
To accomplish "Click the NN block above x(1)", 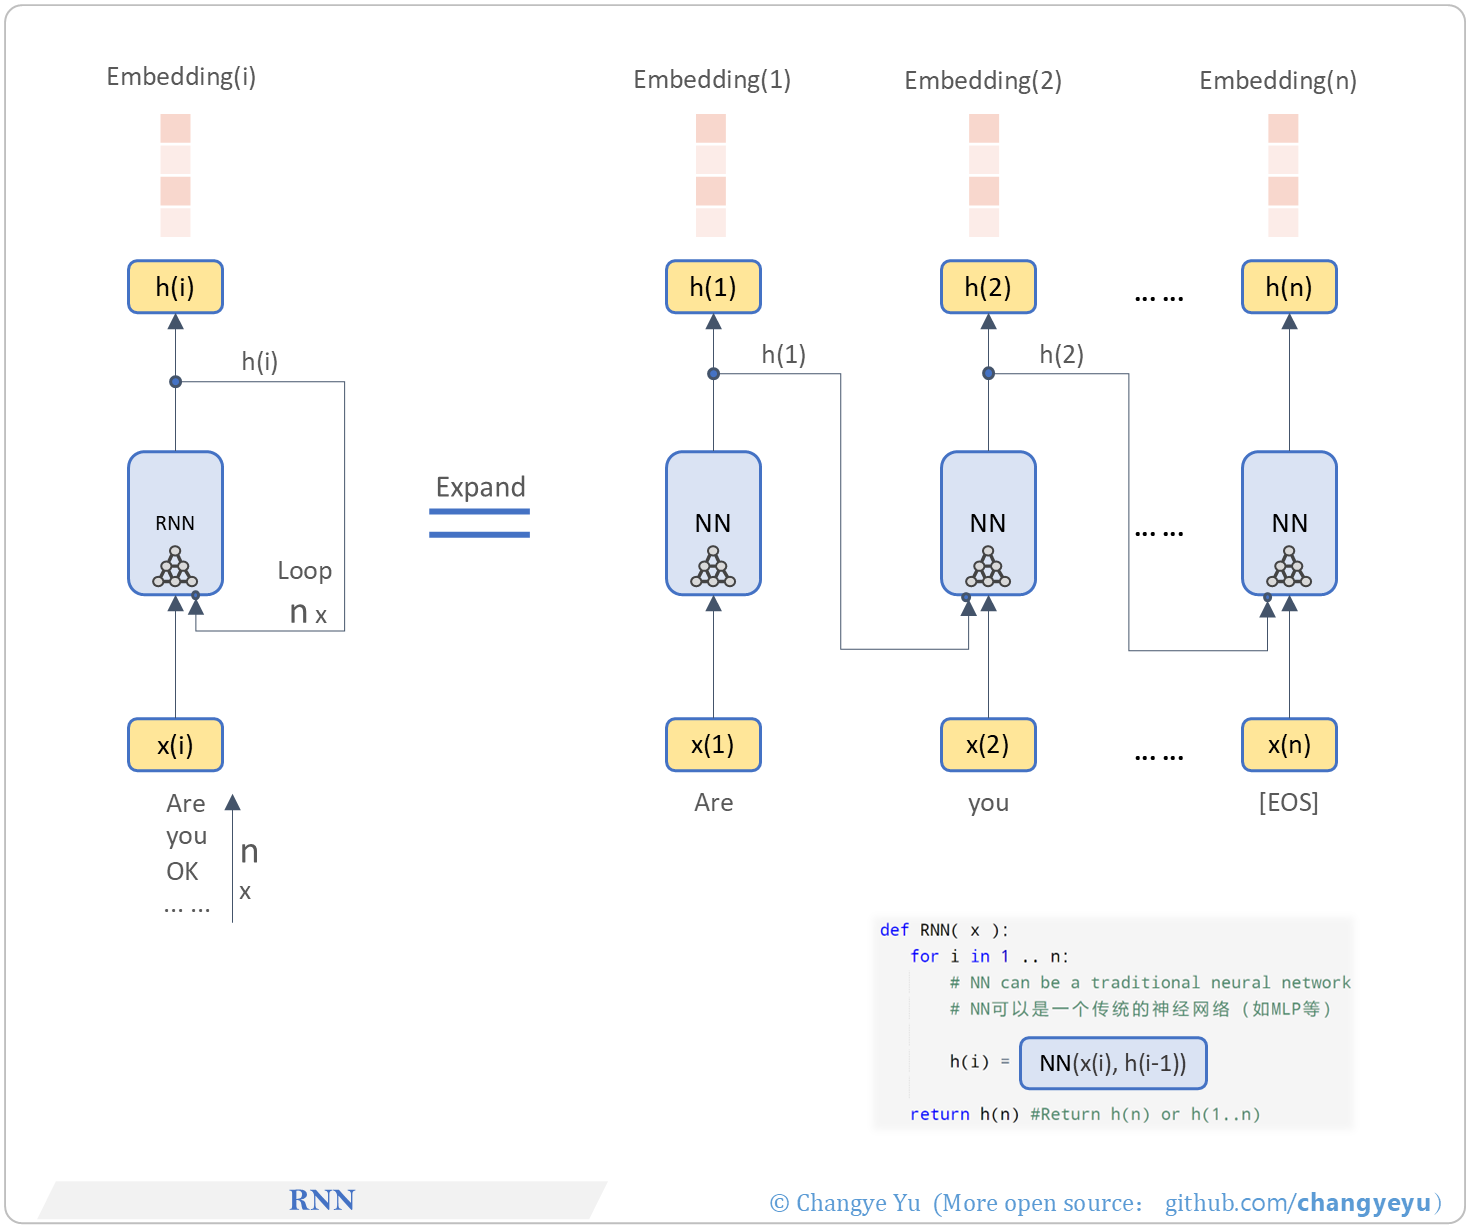I will tap(713, 523).
